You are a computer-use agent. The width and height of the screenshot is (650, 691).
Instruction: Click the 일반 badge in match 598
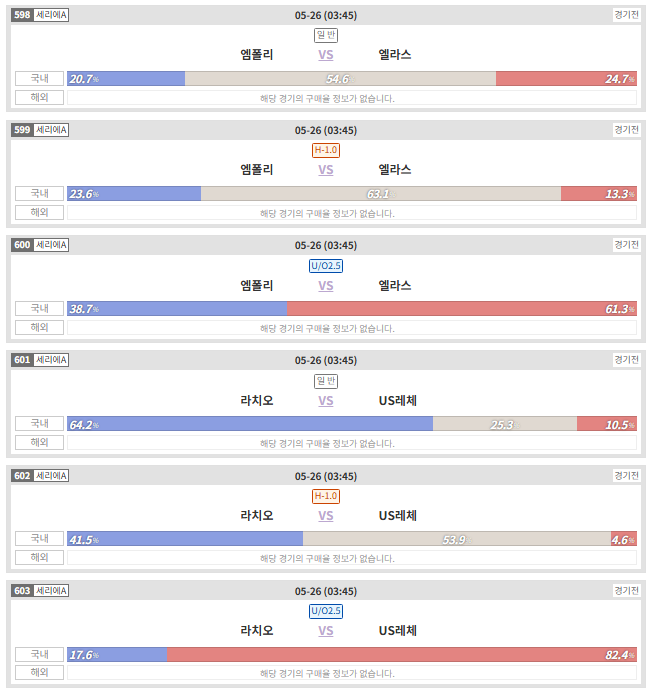tap(326, 35)
